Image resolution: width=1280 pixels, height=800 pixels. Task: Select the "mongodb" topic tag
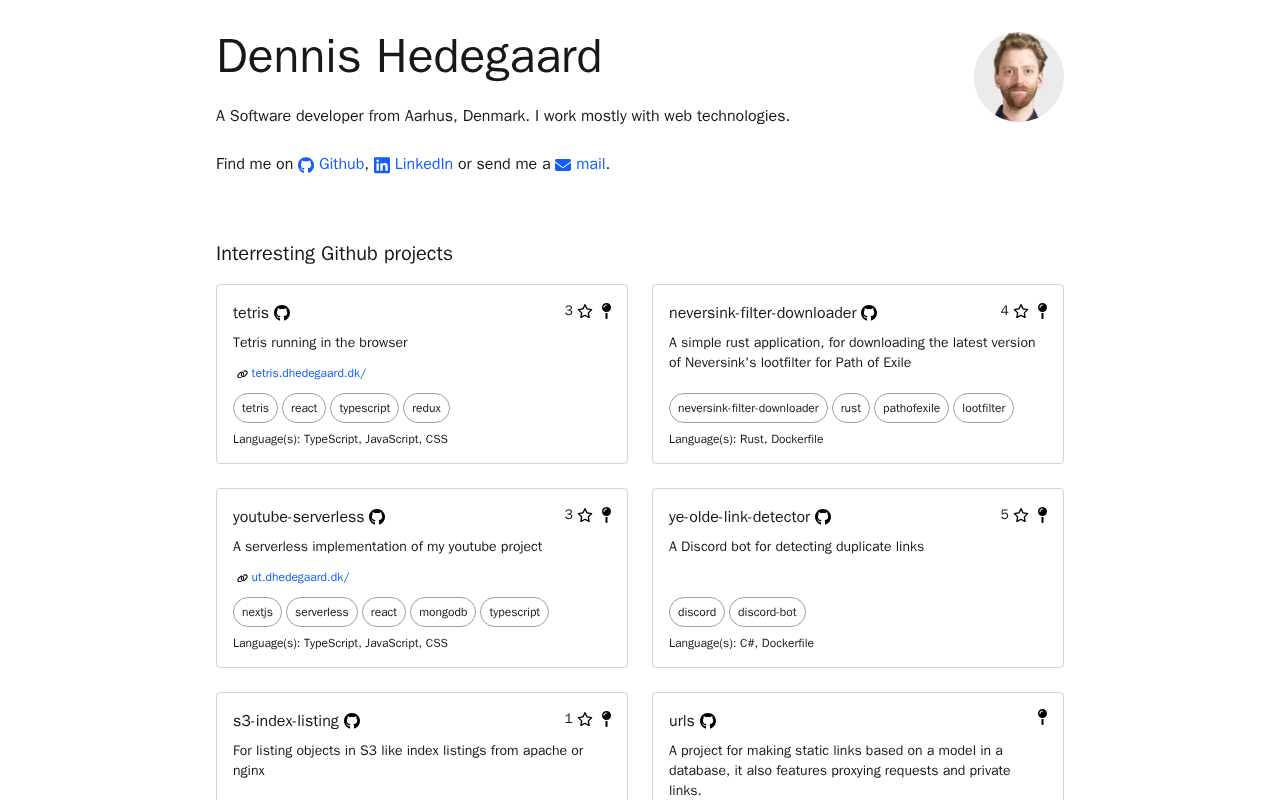(x=443, y=612)
